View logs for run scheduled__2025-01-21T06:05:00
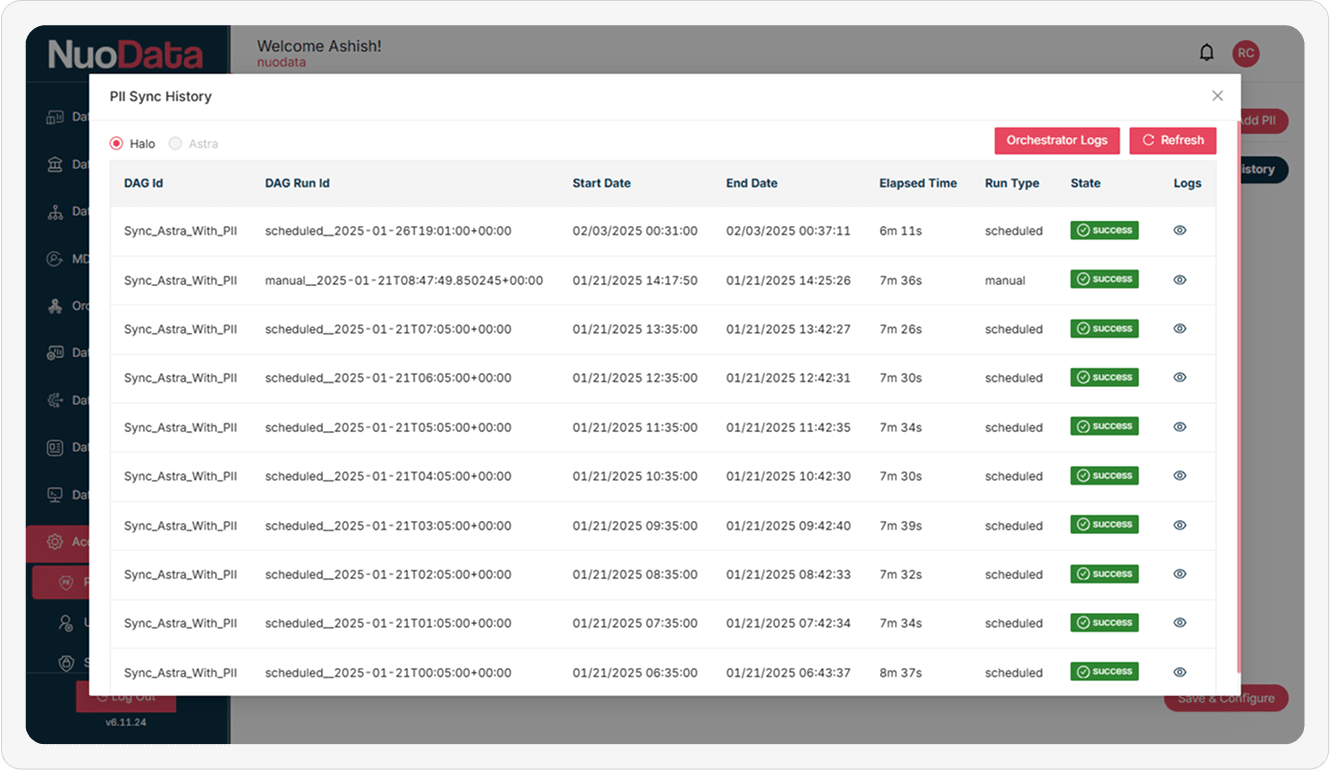1330x770 pixels. [x=1180, y=377]
